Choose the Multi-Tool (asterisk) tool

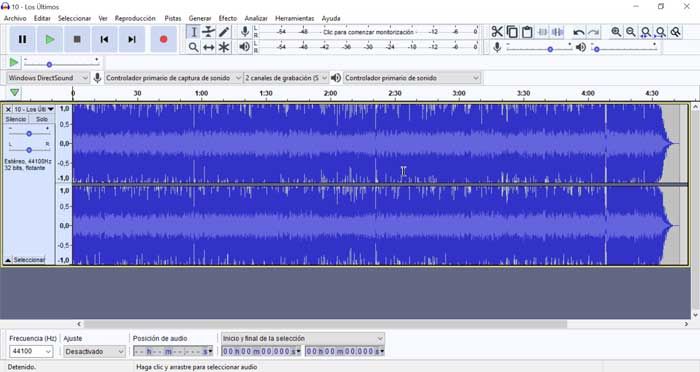pyautogui.click(x=224, y=47)
